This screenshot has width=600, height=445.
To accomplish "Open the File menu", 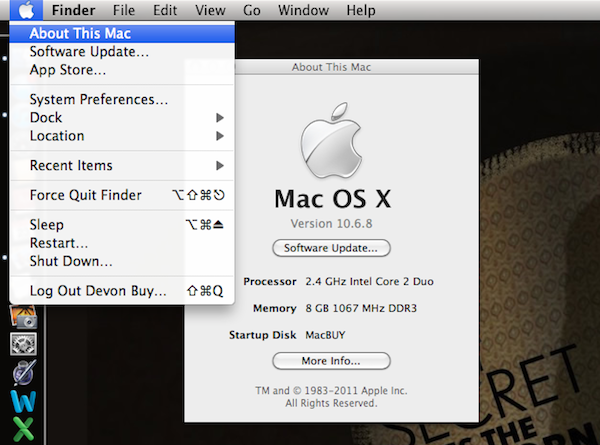I will (124, 10).
